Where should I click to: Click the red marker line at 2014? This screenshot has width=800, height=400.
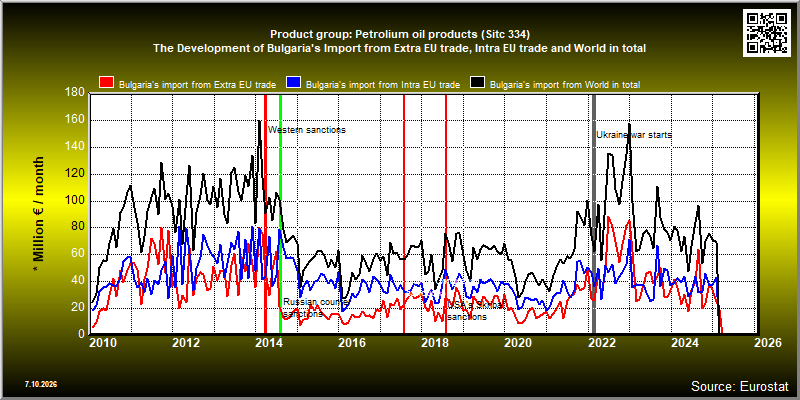coord(265,214)
